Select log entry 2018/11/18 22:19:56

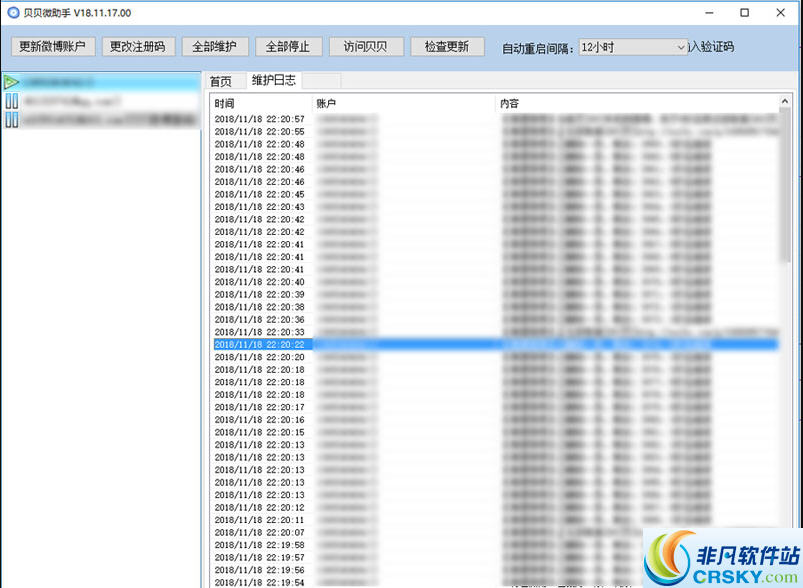pyautogui.click(x=495, y=570)
